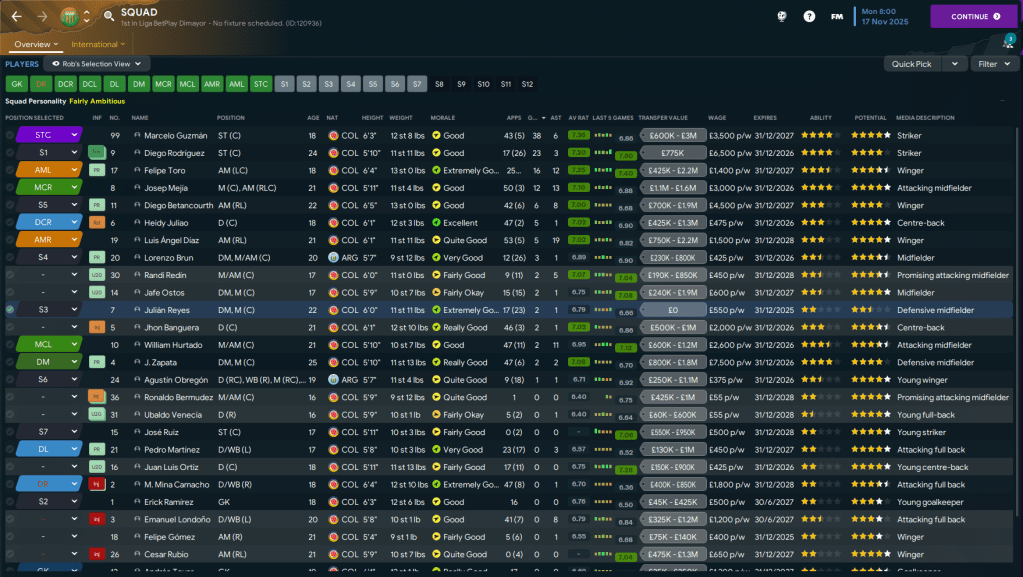The image size is (1023, 577).
Task: Open the club badge menu
Action: pyautogui.click(x=69, y=16)
